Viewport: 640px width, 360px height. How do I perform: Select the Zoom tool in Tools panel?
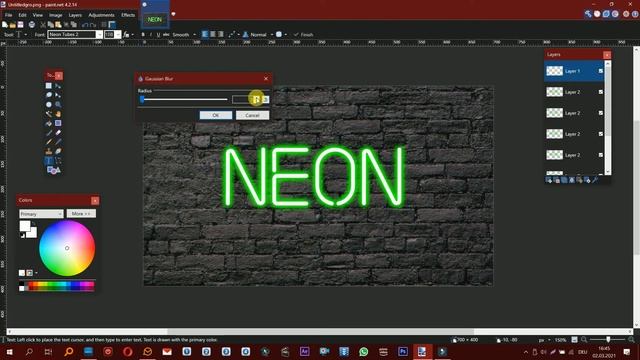point(58,104)
